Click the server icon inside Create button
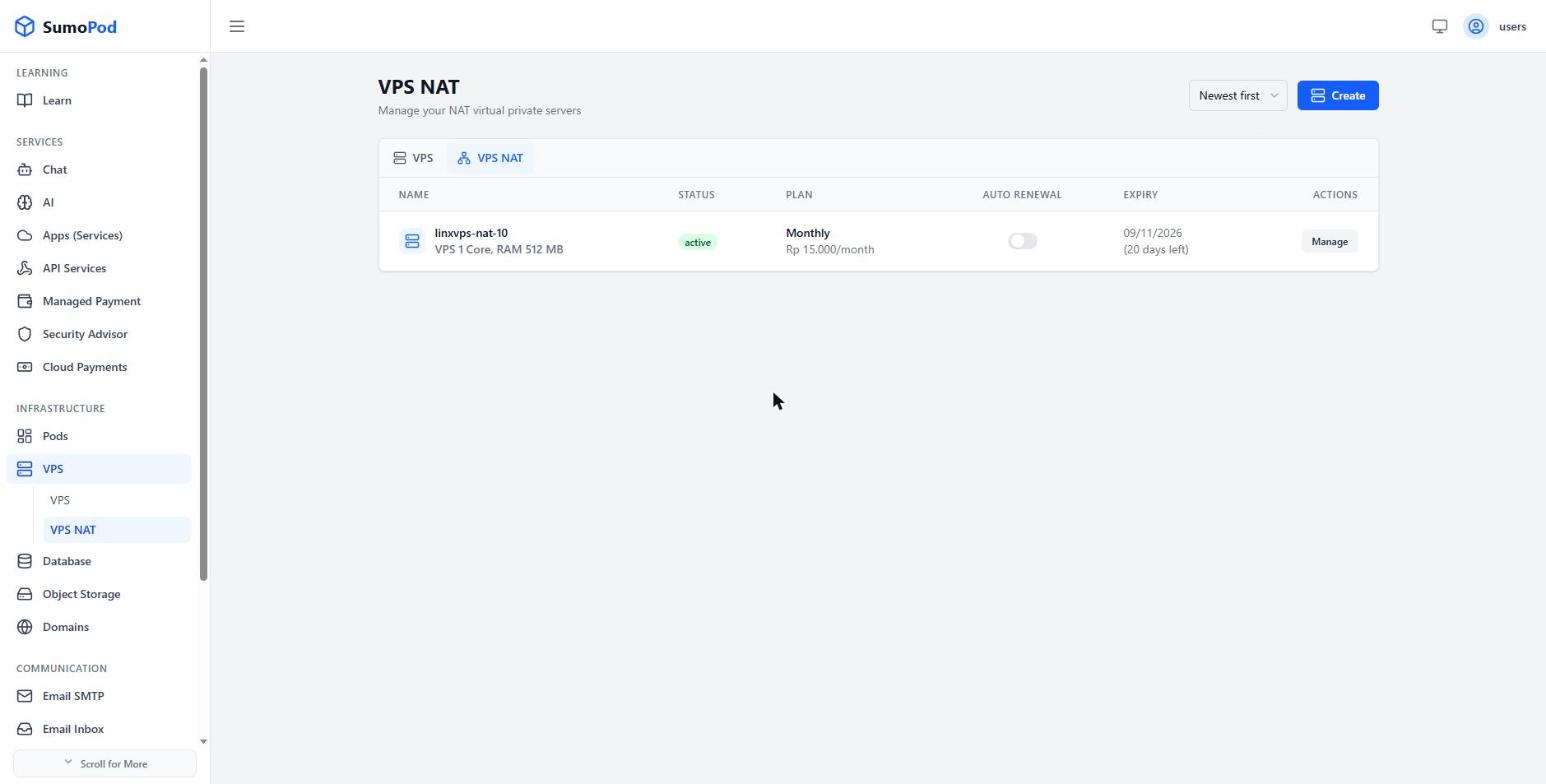This screenshot has width=1546, height=784. click(1318, 96)
